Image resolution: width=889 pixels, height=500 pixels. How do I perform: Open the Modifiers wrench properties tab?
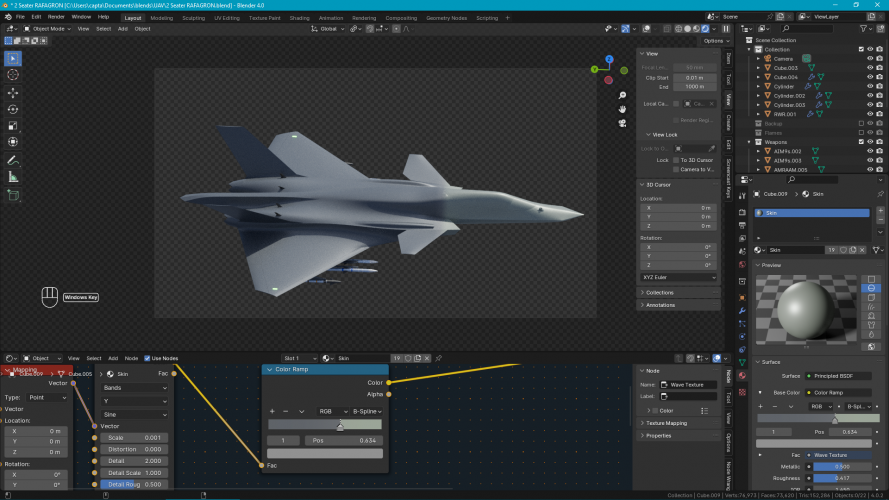742,311
